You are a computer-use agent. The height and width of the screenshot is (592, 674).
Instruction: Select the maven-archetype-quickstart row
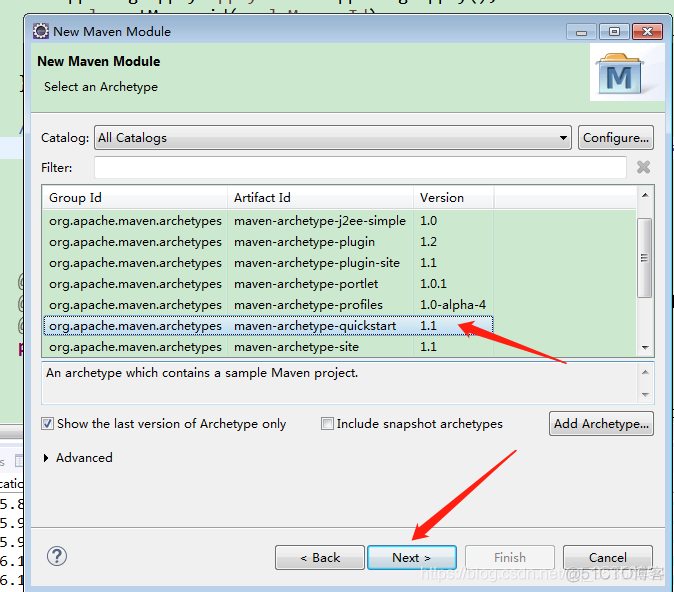tap(268, 326)
